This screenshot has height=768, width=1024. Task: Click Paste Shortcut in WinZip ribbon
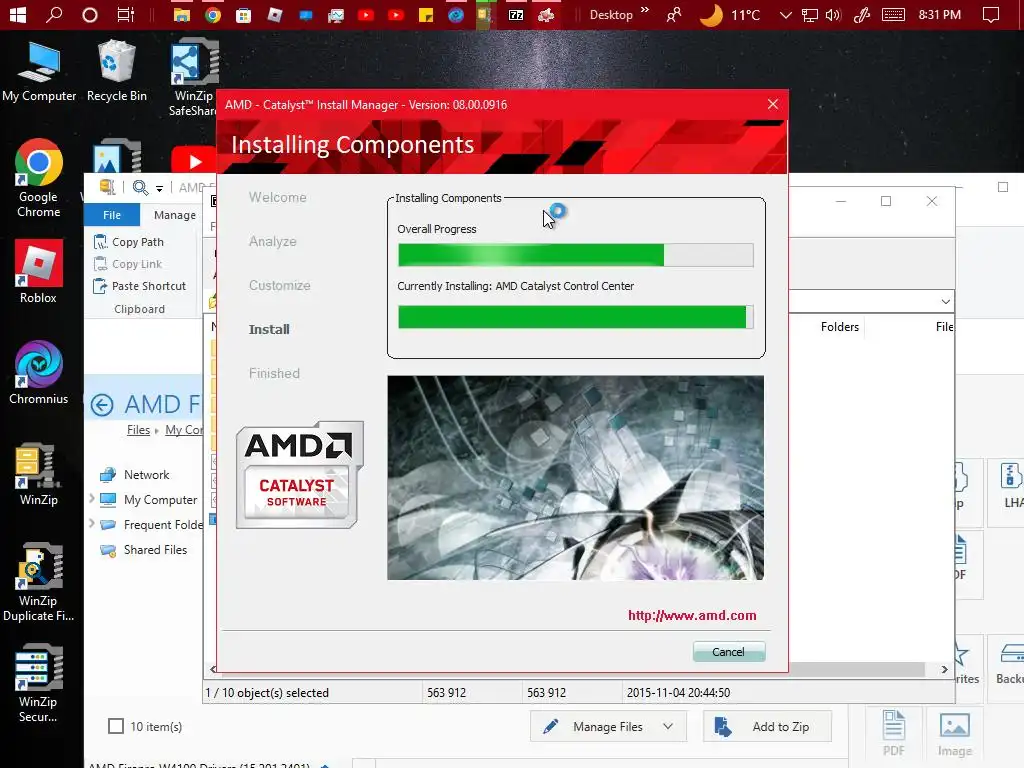[140, 286]
